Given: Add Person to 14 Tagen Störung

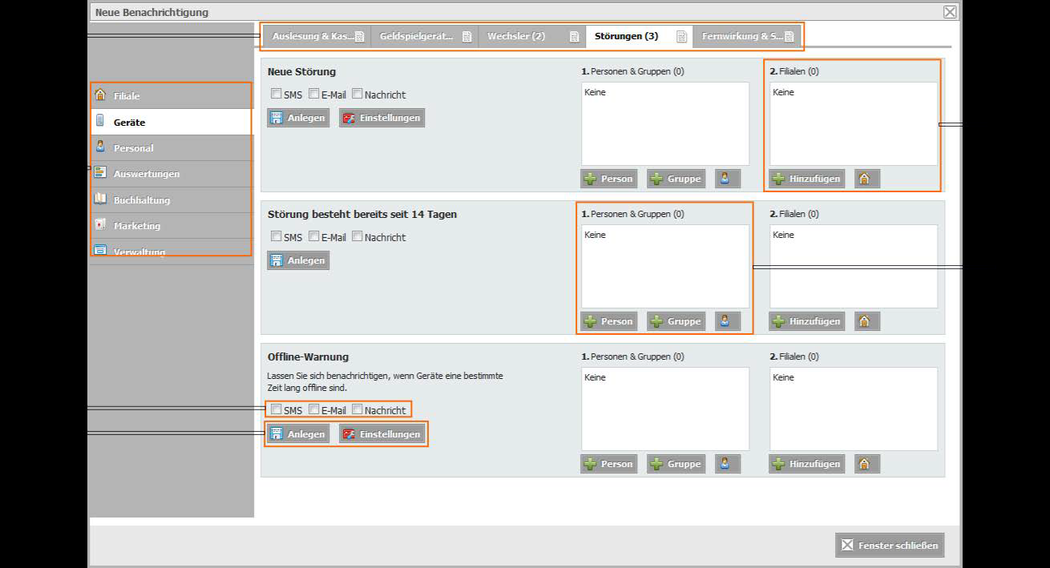Looking at the screenshot, I should (x=609, y=322).
